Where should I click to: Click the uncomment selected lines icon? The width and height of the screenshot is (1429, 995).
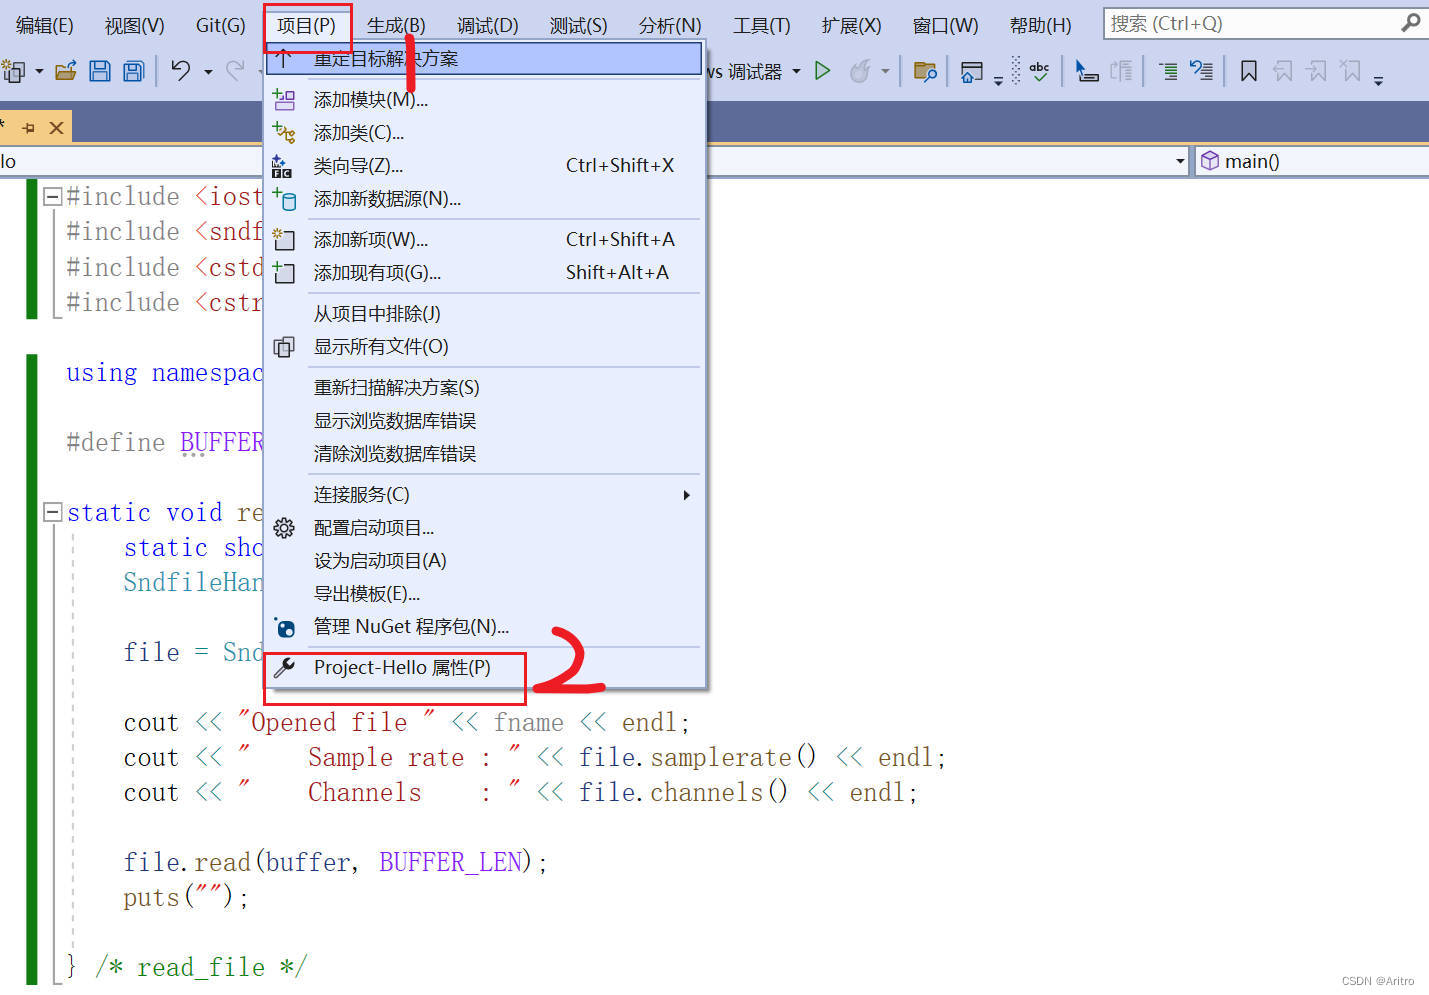(x=1201, y=71)
